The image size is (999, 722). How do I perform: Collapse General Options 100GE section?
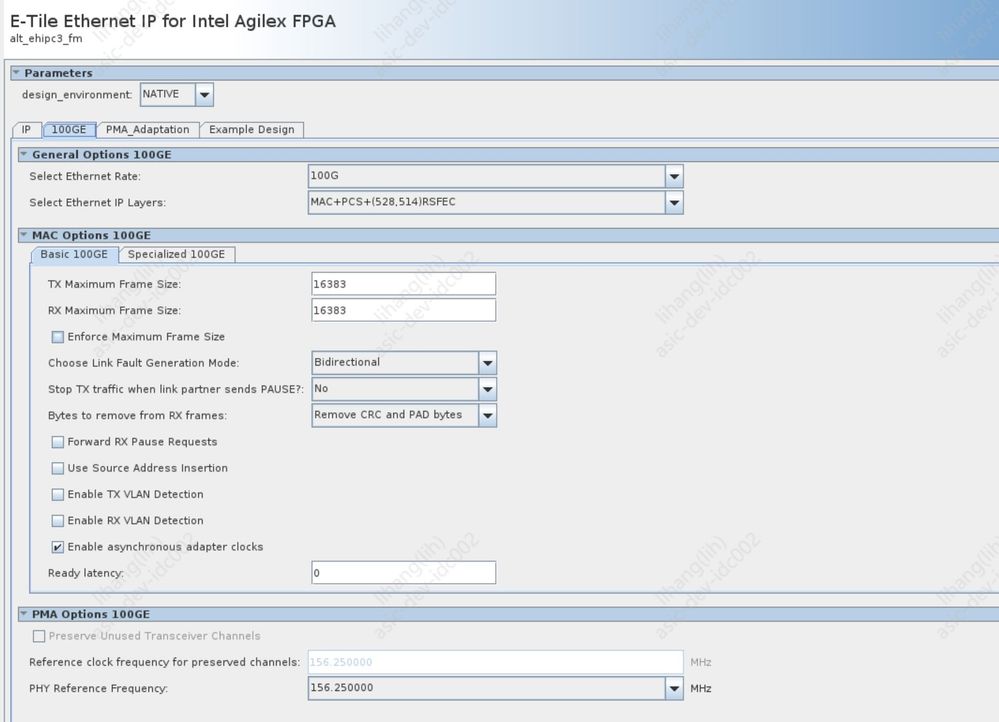point(24,154)
